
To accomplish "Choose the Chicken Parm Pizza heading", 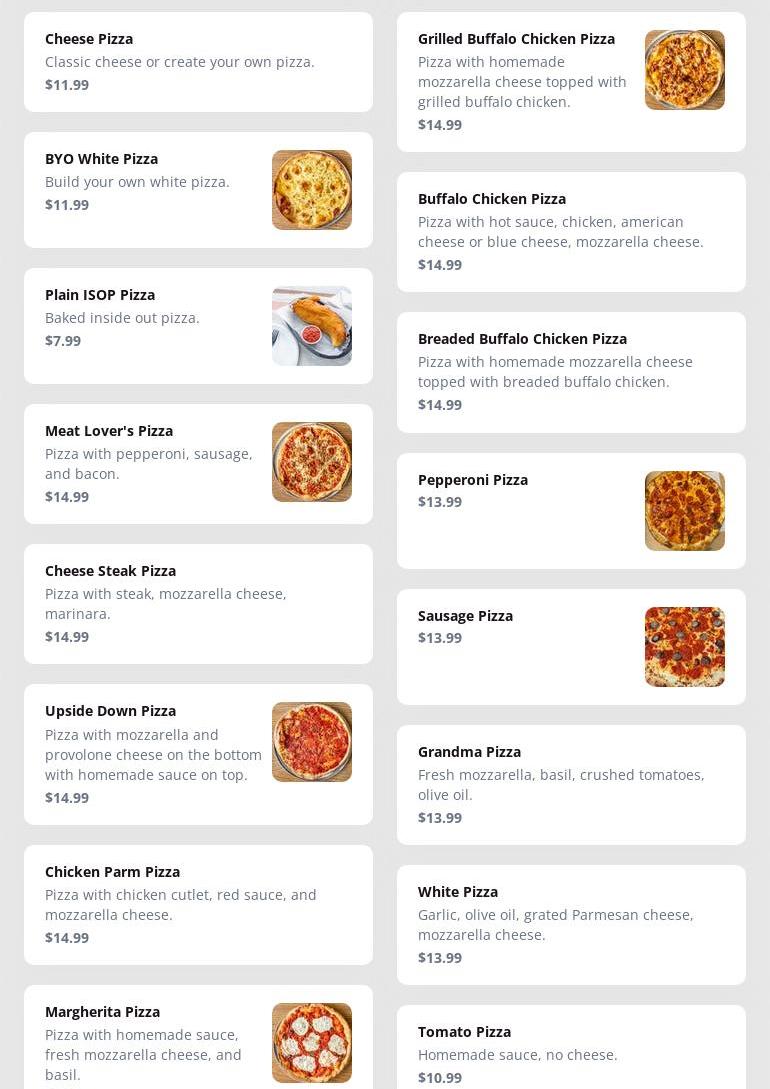I will [x=112, y=872].
